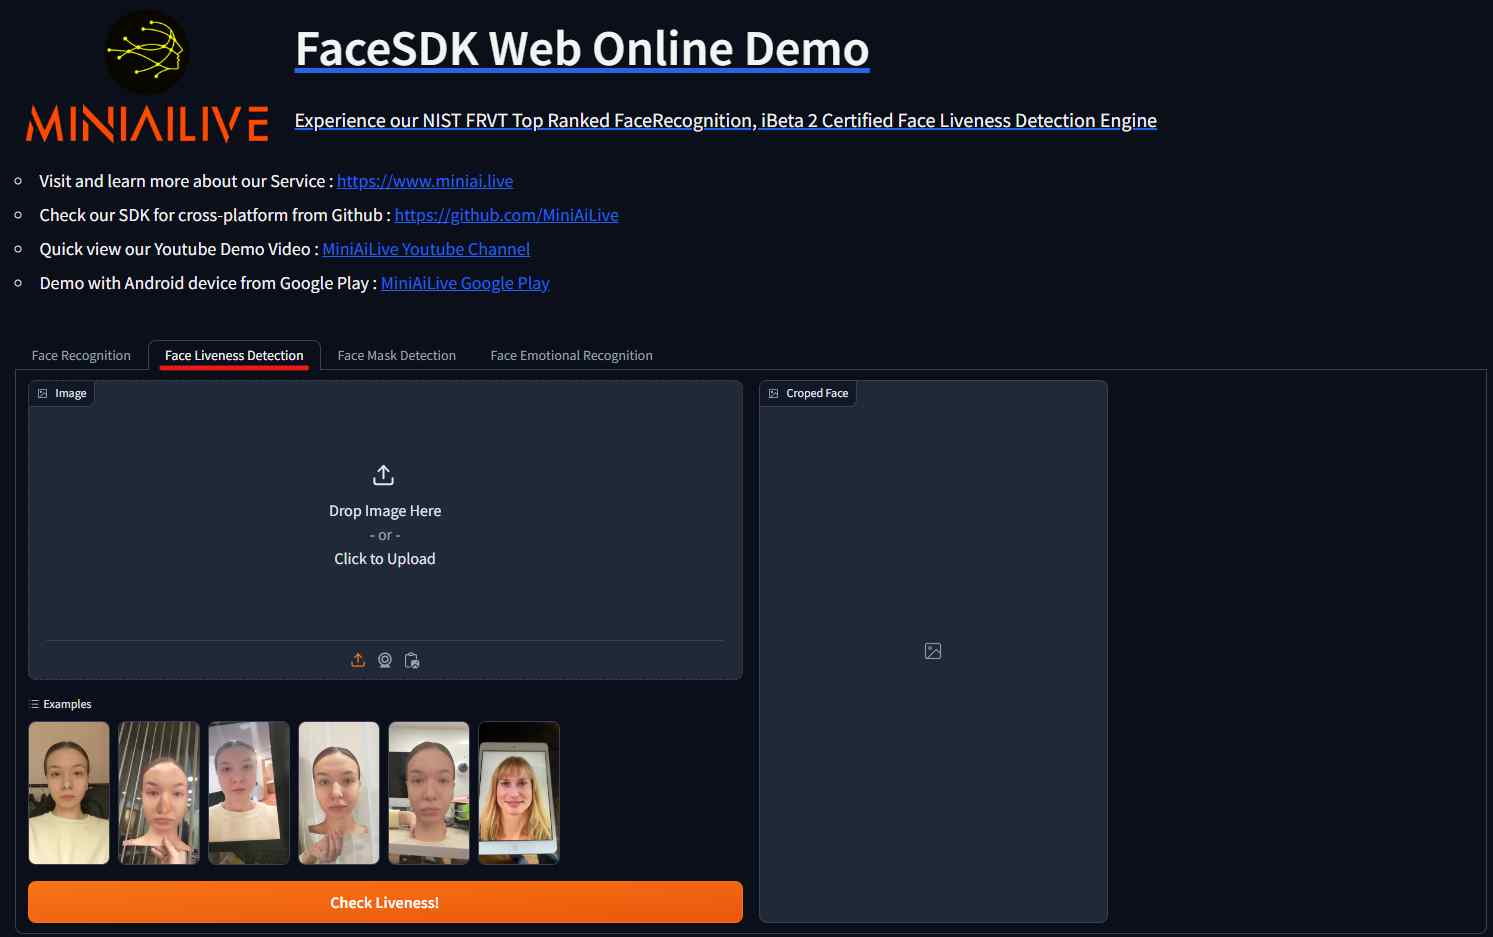This screenshot has height=937, width=1493.
Task: Click the paste-from-clipboard icon
Action: [x=412, y=660]
